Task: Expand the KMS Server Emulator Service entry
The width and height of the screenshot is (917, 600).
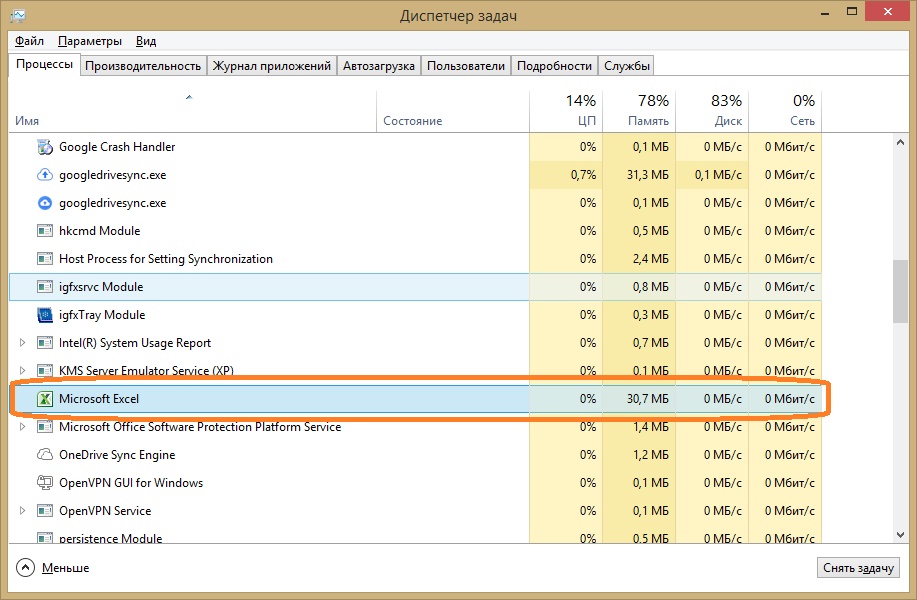Action: pyautogui.click(x=23, y=371)
